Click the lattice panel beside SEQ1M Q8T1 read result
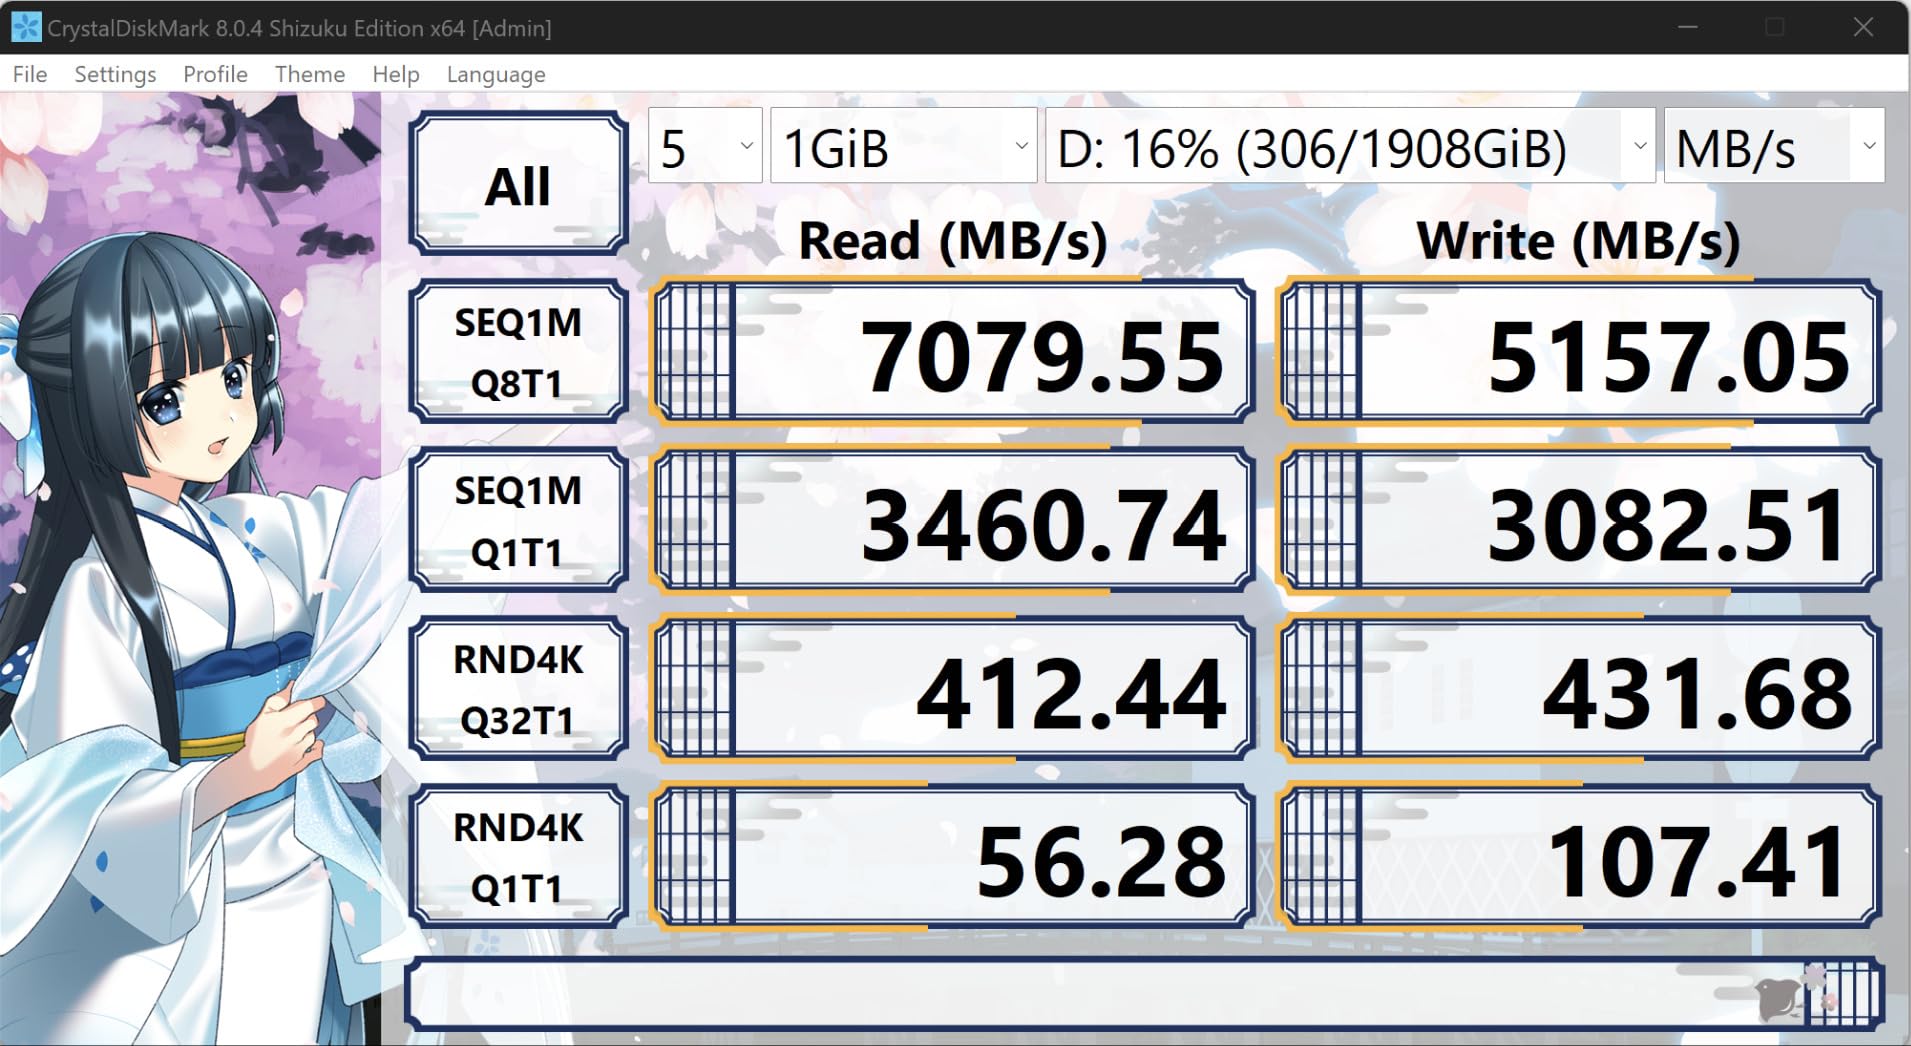Screen dimensions: 1911x1046 tap(693, 352)
